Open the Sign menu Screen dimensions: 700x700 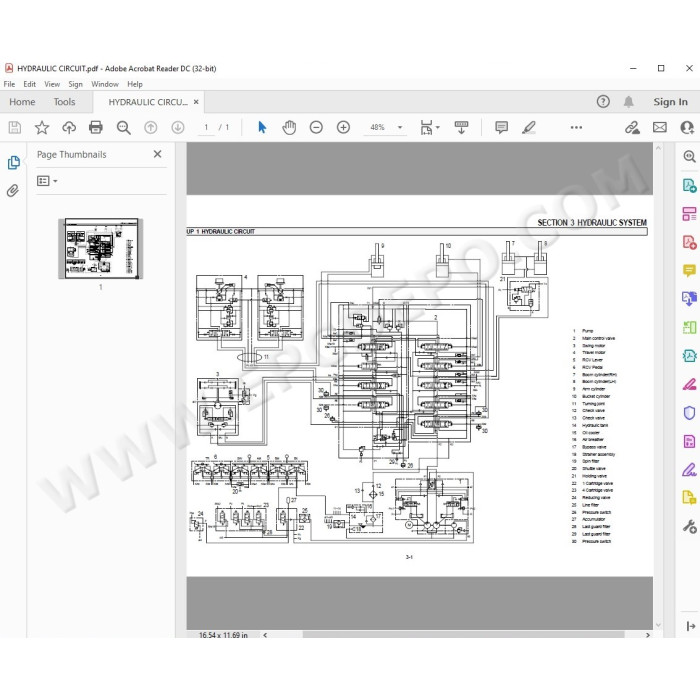point(75,84)
